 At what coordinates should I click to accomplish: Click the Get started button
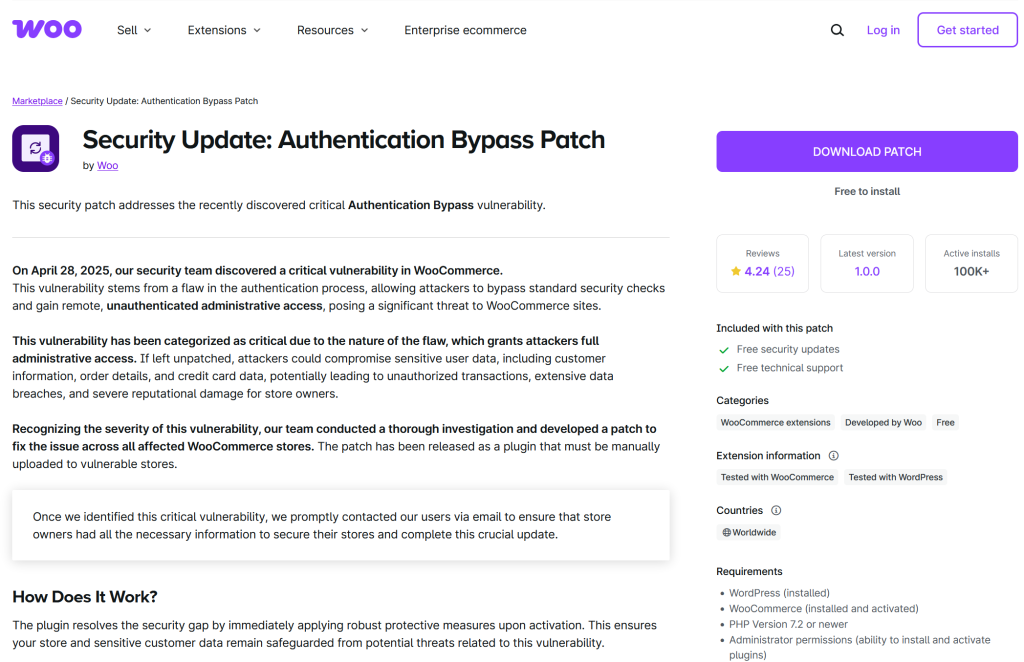pos(967,30)
